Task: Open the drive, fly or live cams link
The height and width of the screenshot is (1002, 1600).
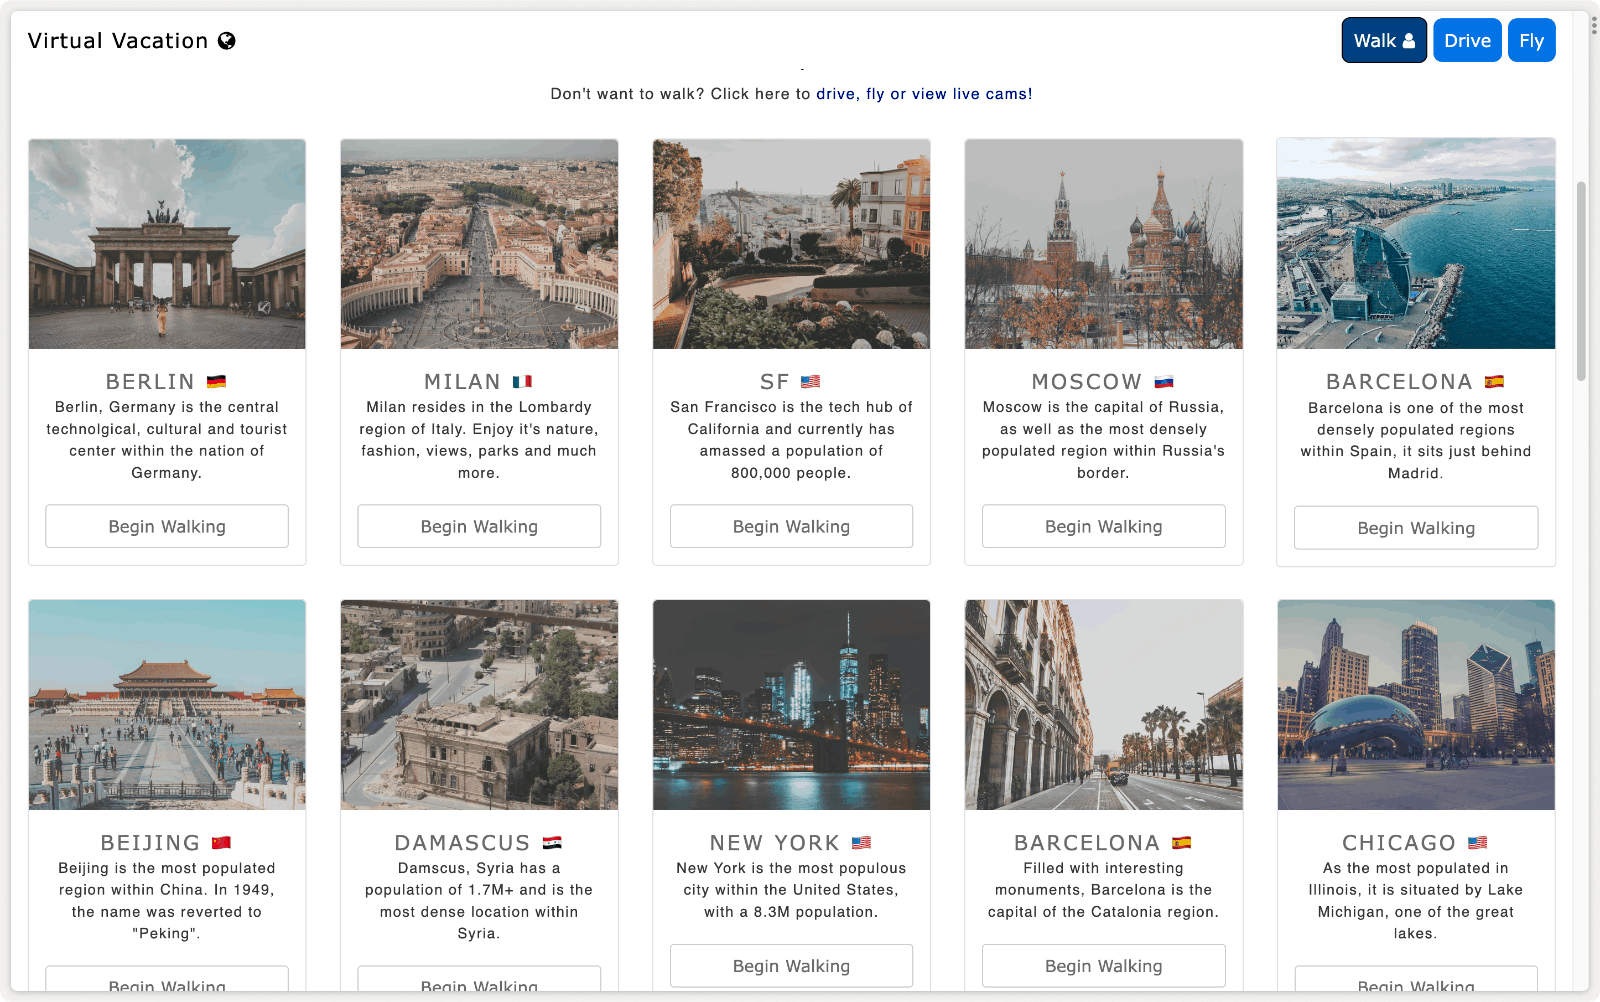Action: tap(923, 94)
